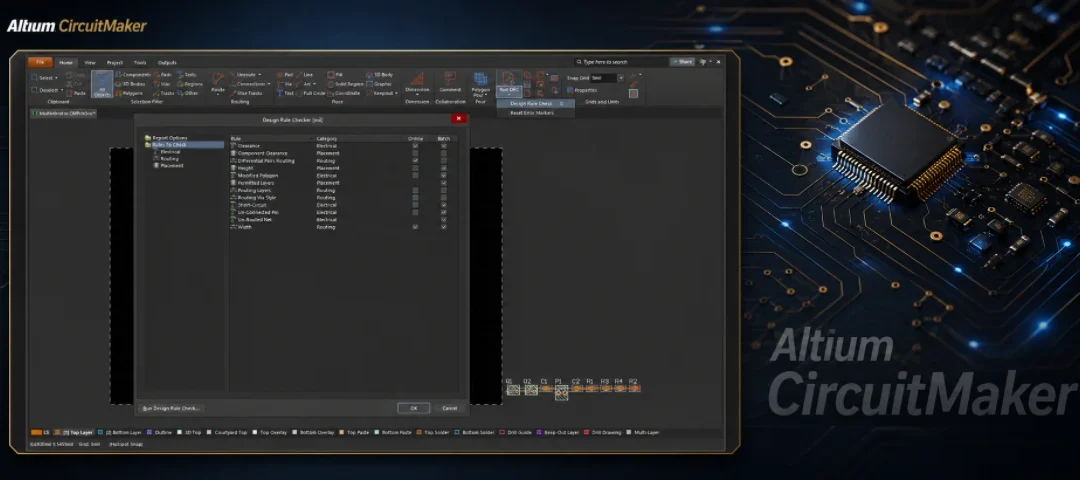1080x480 pixels.
Task: Start the Route tool
Action: [218, 82]
